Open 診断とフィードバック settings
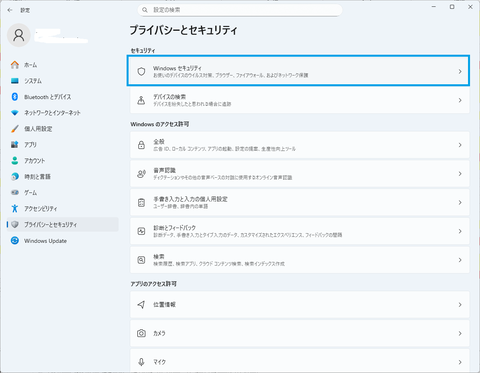The width and height of the screenshot is (480, 373). 300,231
